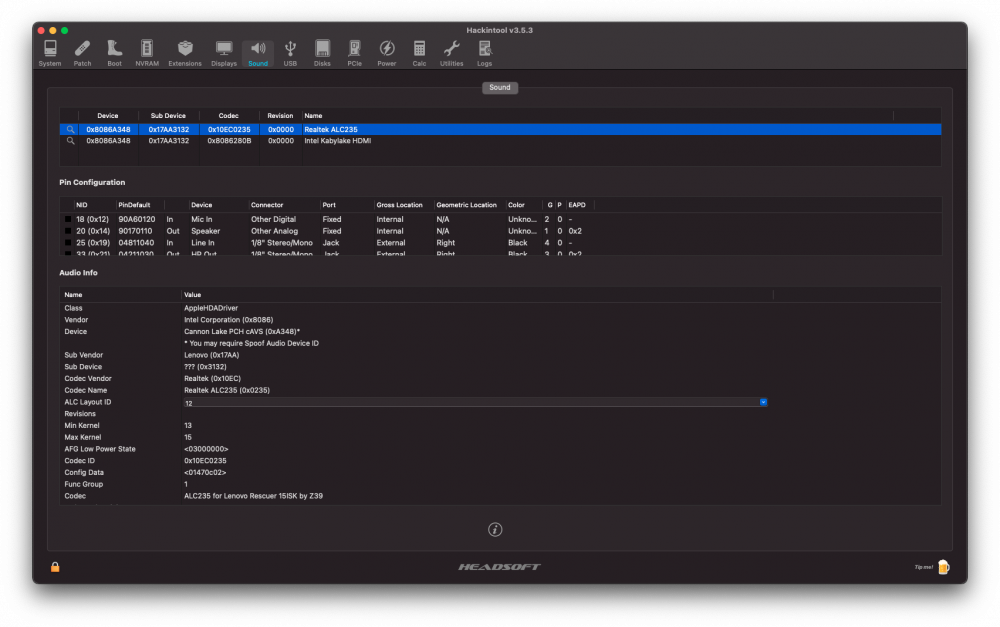1000x627 pixels.
Task: Sort by the Revision column header
Action: (x=280, y=115)
